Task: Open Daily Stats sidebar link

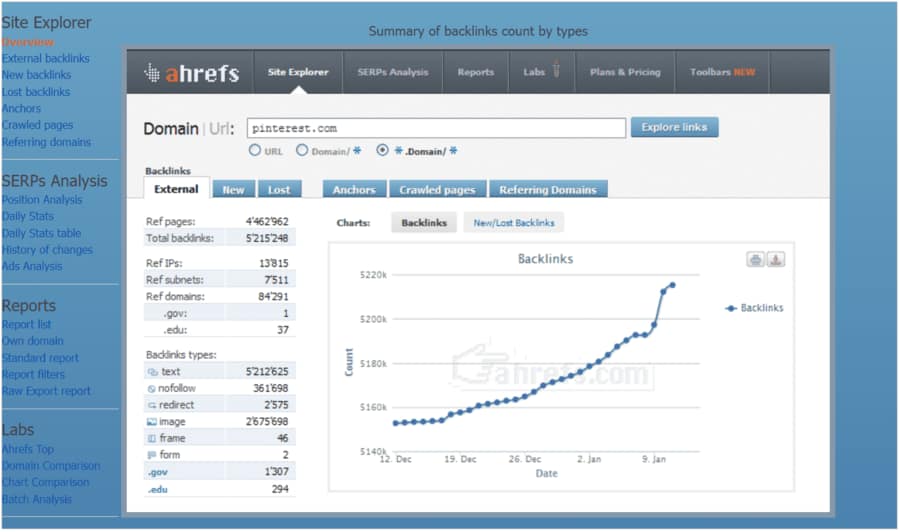Action: click(28, 216)
